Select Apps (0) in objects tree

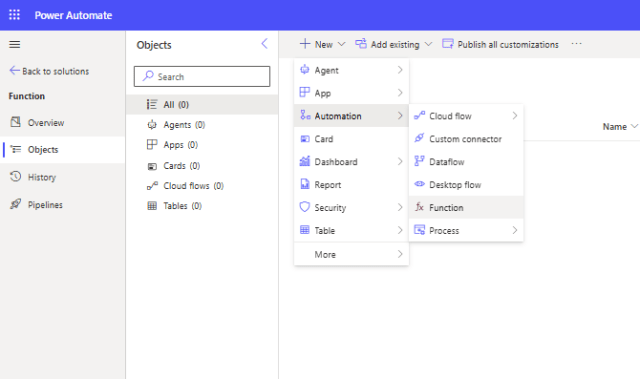pyautogui.click(x=202, y=145)
